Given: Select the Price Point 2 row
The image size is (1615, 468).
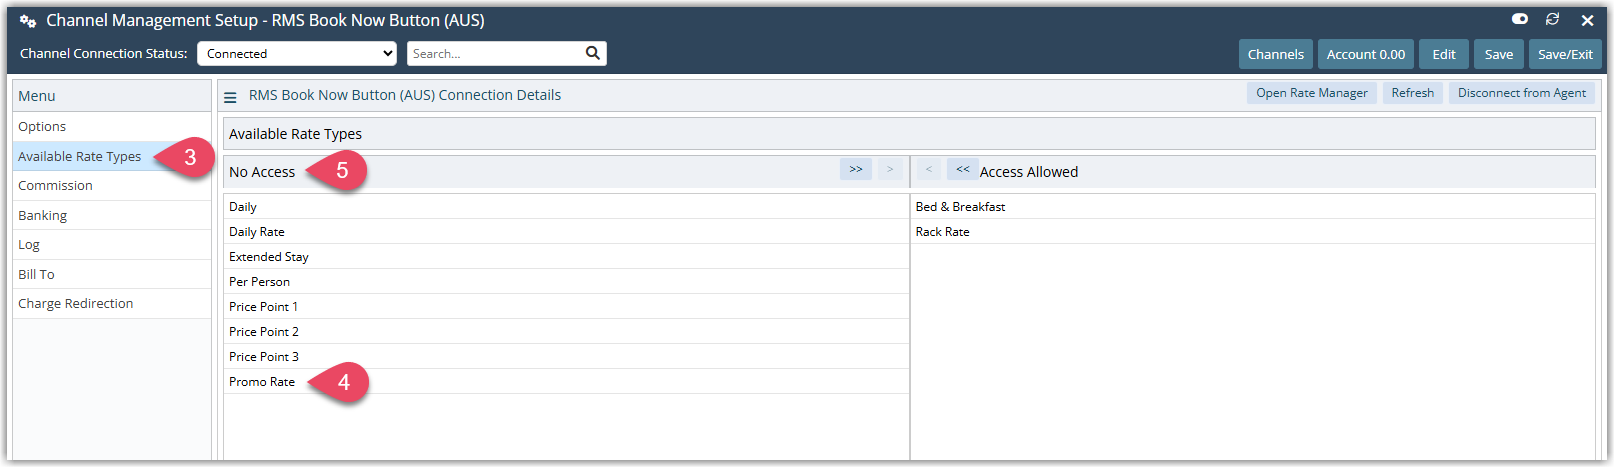Looking at the screenshot, I should [x=566, y=332].
